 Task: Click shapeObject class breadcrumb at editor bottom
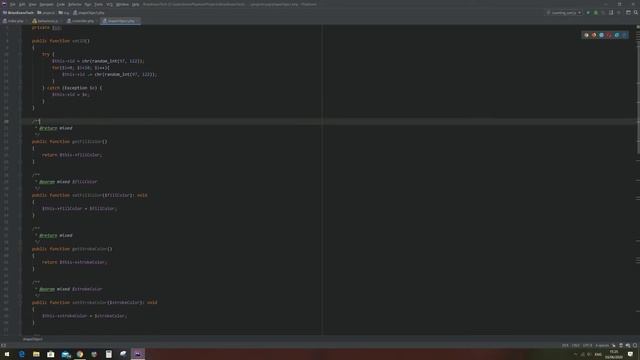pyautogui.click(x=32, y=339)
